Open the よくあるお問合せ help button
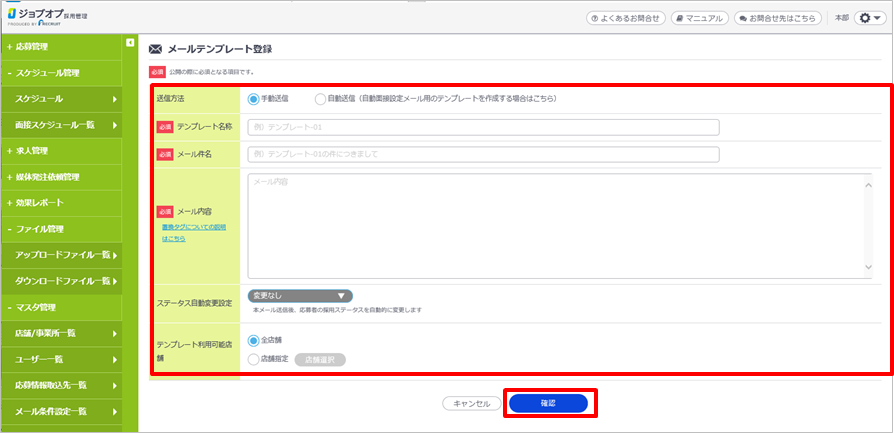 point(625,18)
